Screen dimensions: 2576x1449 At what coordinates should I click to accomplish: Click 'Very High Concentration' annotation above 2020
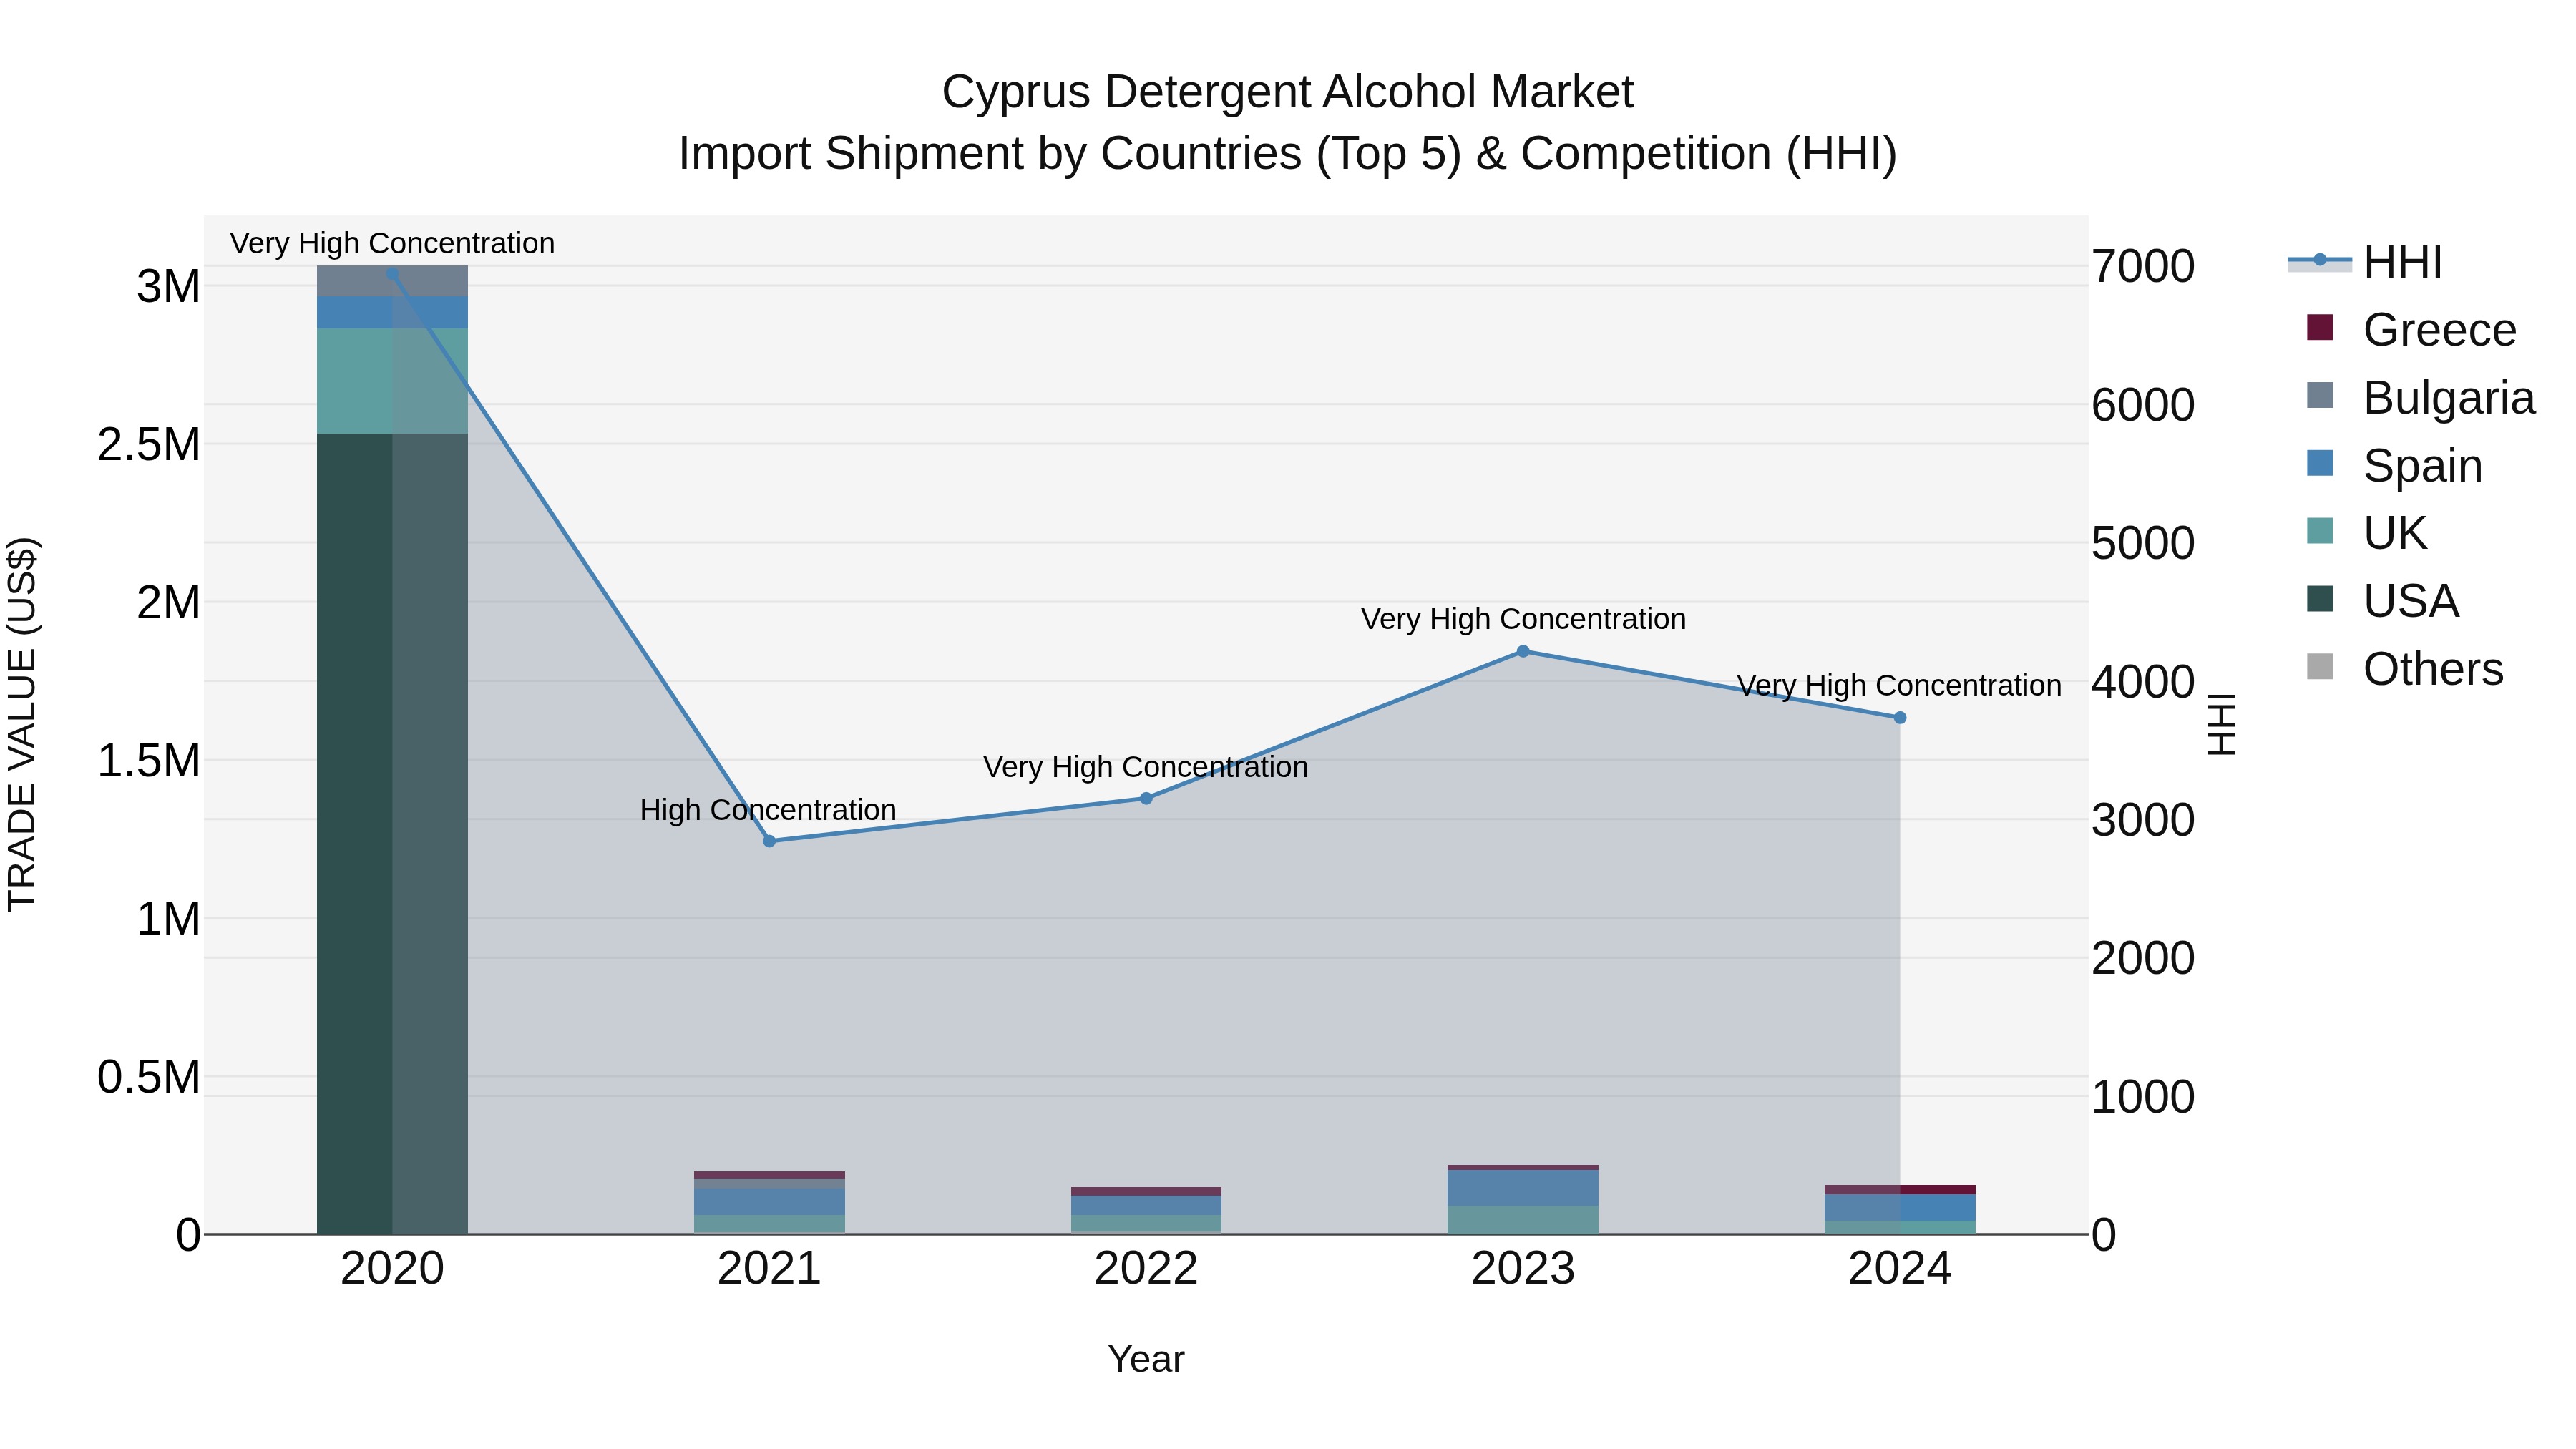(x=392, y=243)
